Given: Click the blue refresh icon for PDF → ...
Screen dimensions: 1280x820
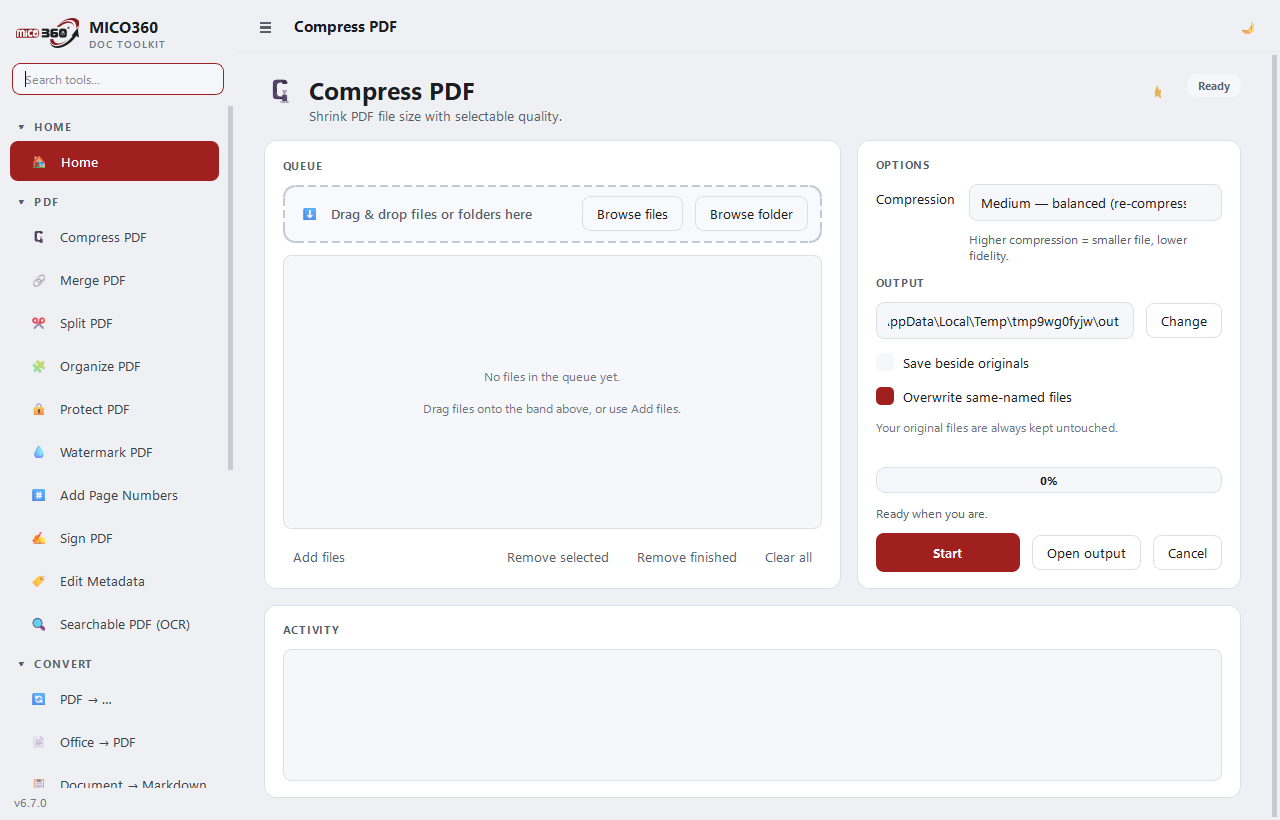Looking at the screenshot, I should (x=39, y=700).
